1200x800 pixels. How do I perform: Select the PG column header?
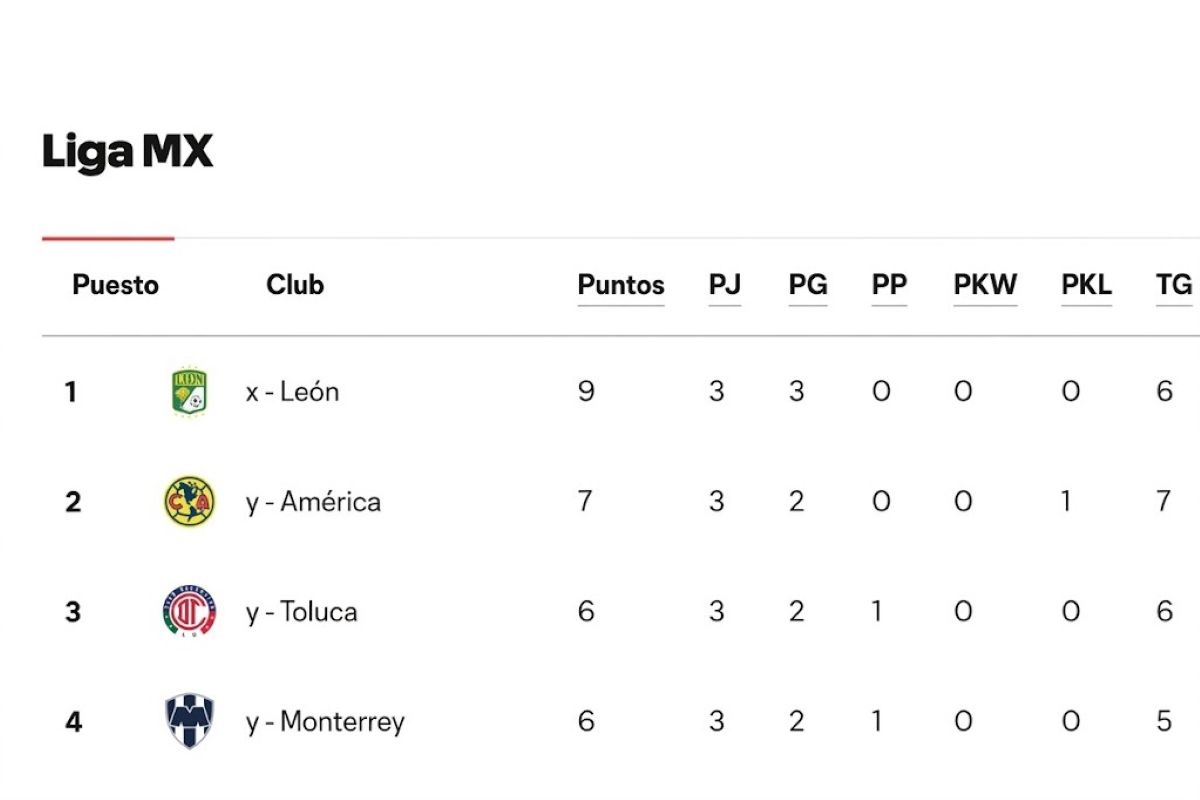coord(808,285)
